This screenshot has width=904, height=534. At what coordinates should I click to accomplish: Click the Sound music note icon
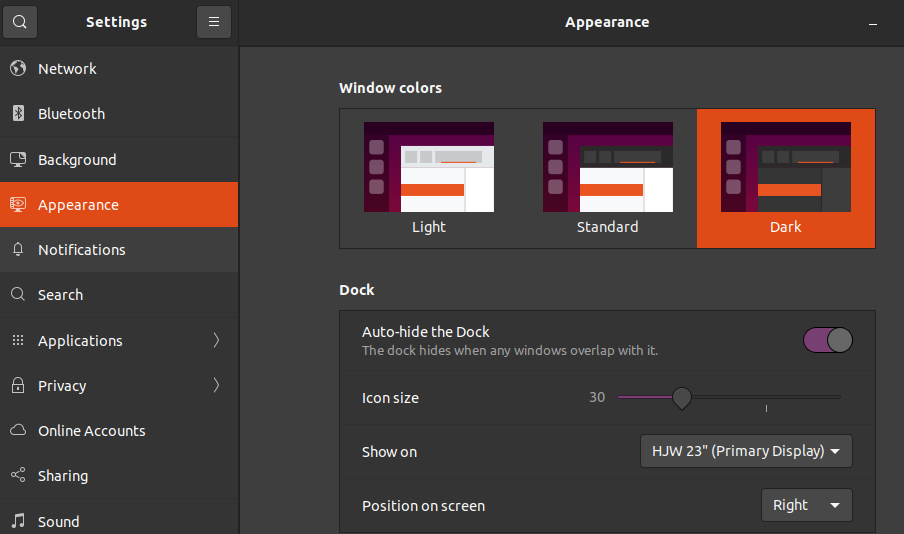pos(18,521)
